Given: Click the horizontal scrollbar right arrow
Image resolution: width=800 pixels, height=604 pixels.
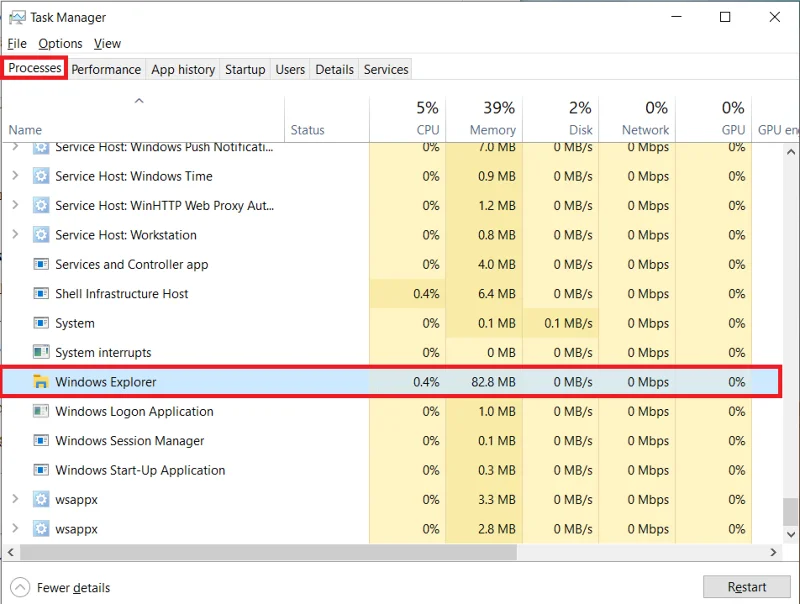Looking at the screenshot, I should pyautogui.click(x=773, y=552).
